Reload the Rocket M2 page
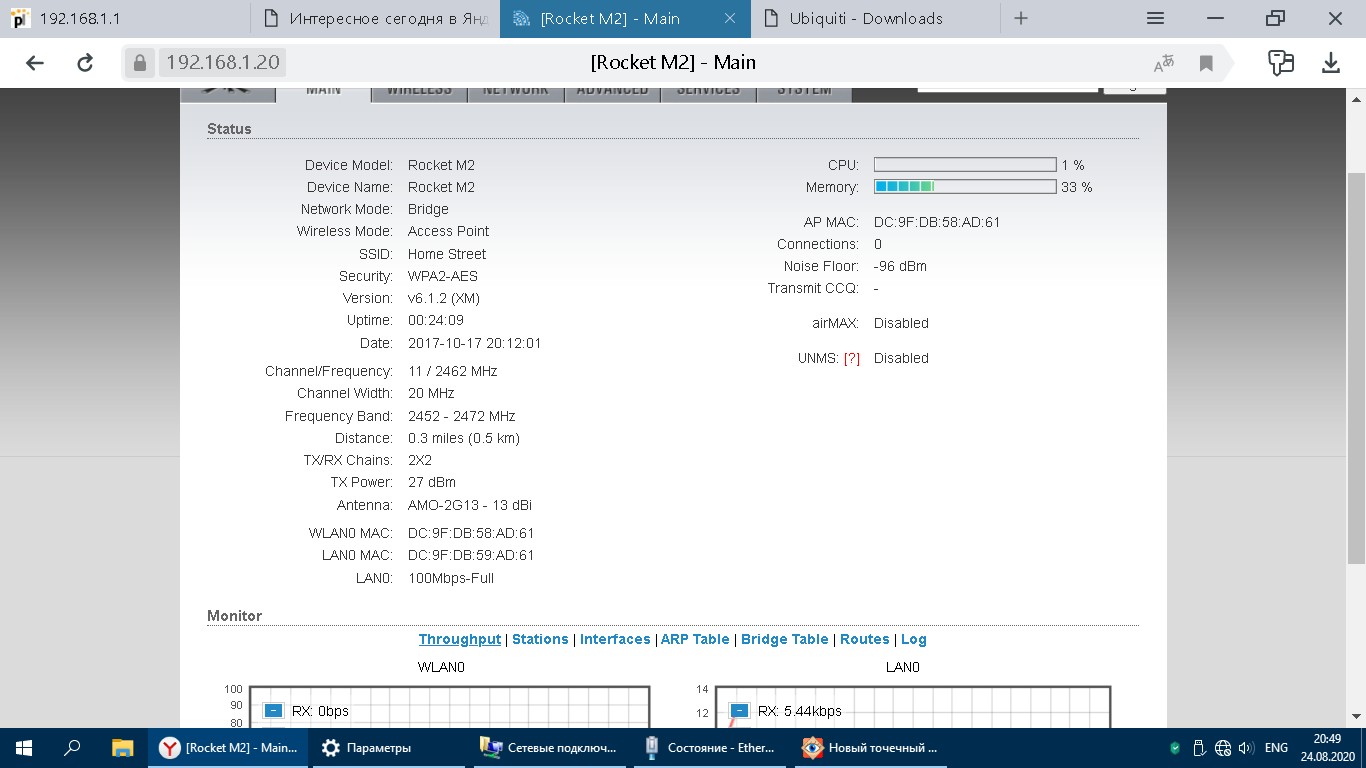1366x768 pixels. tap(86, 63)
